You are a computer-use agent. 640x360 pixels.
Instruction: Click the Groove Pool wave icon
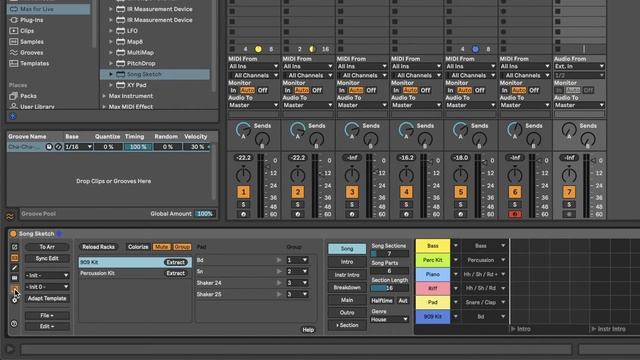click(x=10, y=216)
